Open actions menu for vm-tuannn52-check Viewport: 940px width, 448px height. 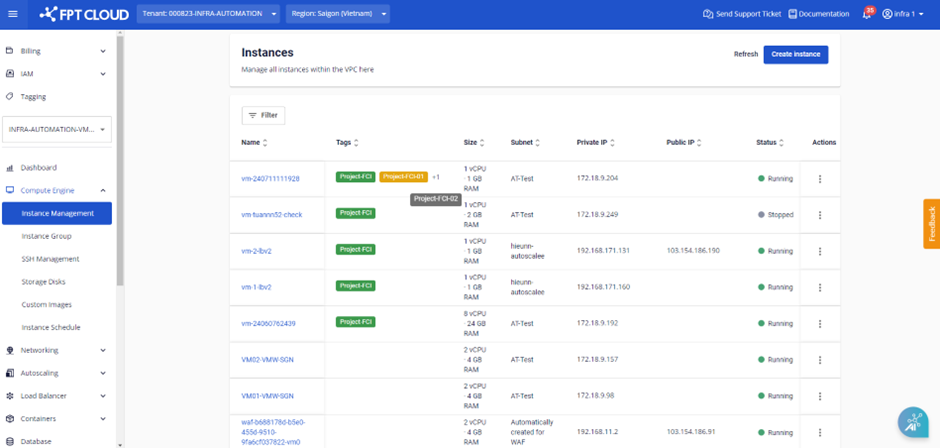820,215
